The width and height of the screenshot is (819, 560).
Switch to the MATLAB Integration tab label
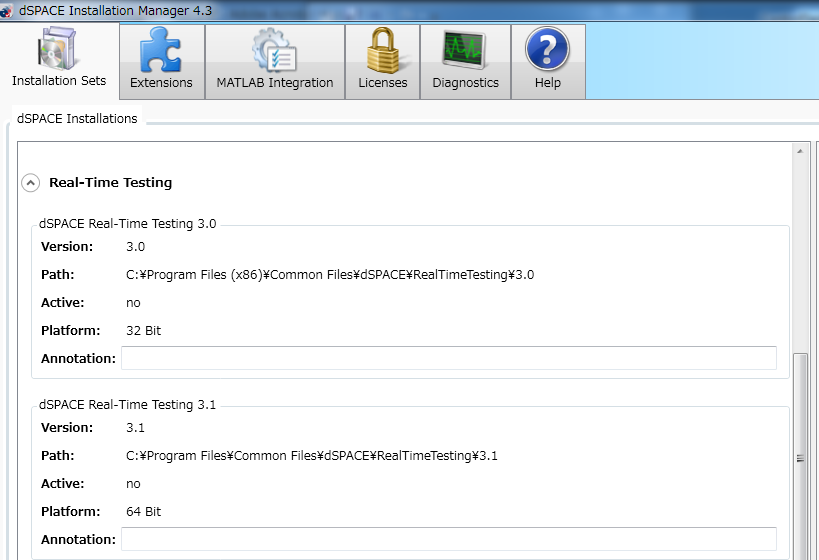275,83
